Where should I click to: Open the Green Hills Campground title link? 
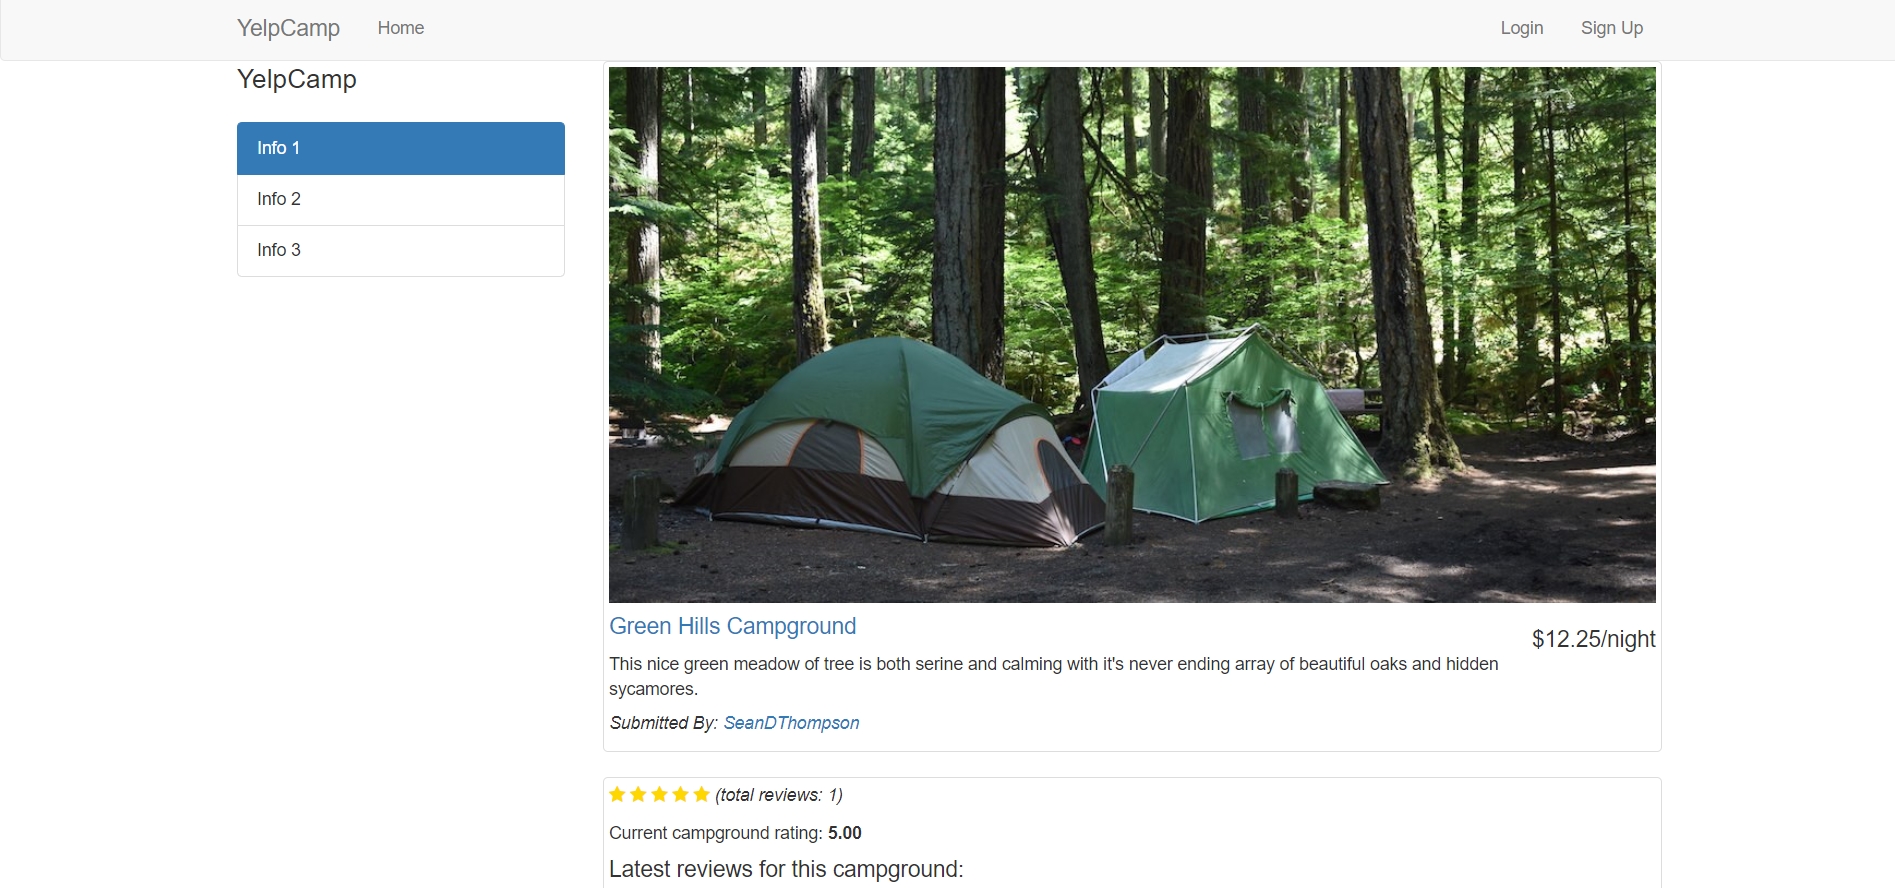733,626
